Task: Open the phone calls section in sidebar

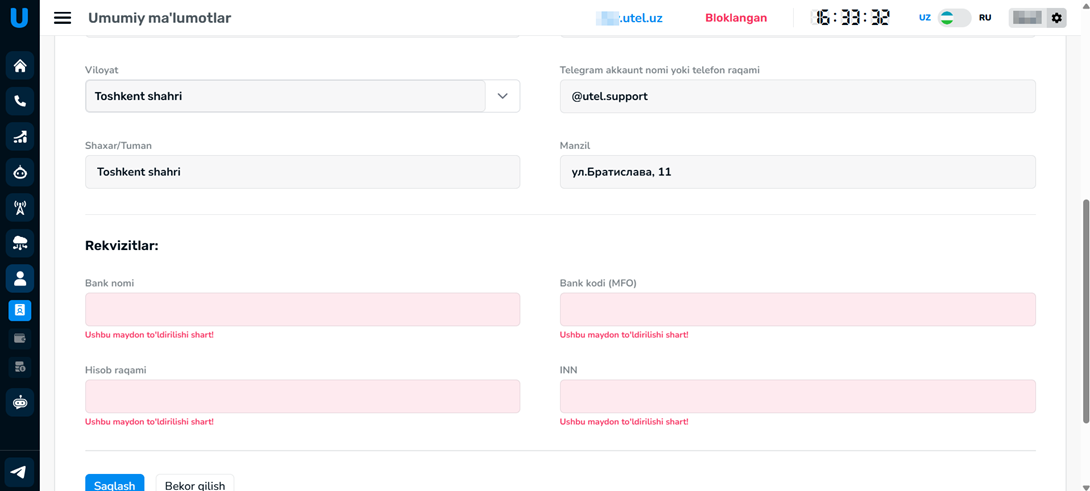Action: (x=20, y=101)
